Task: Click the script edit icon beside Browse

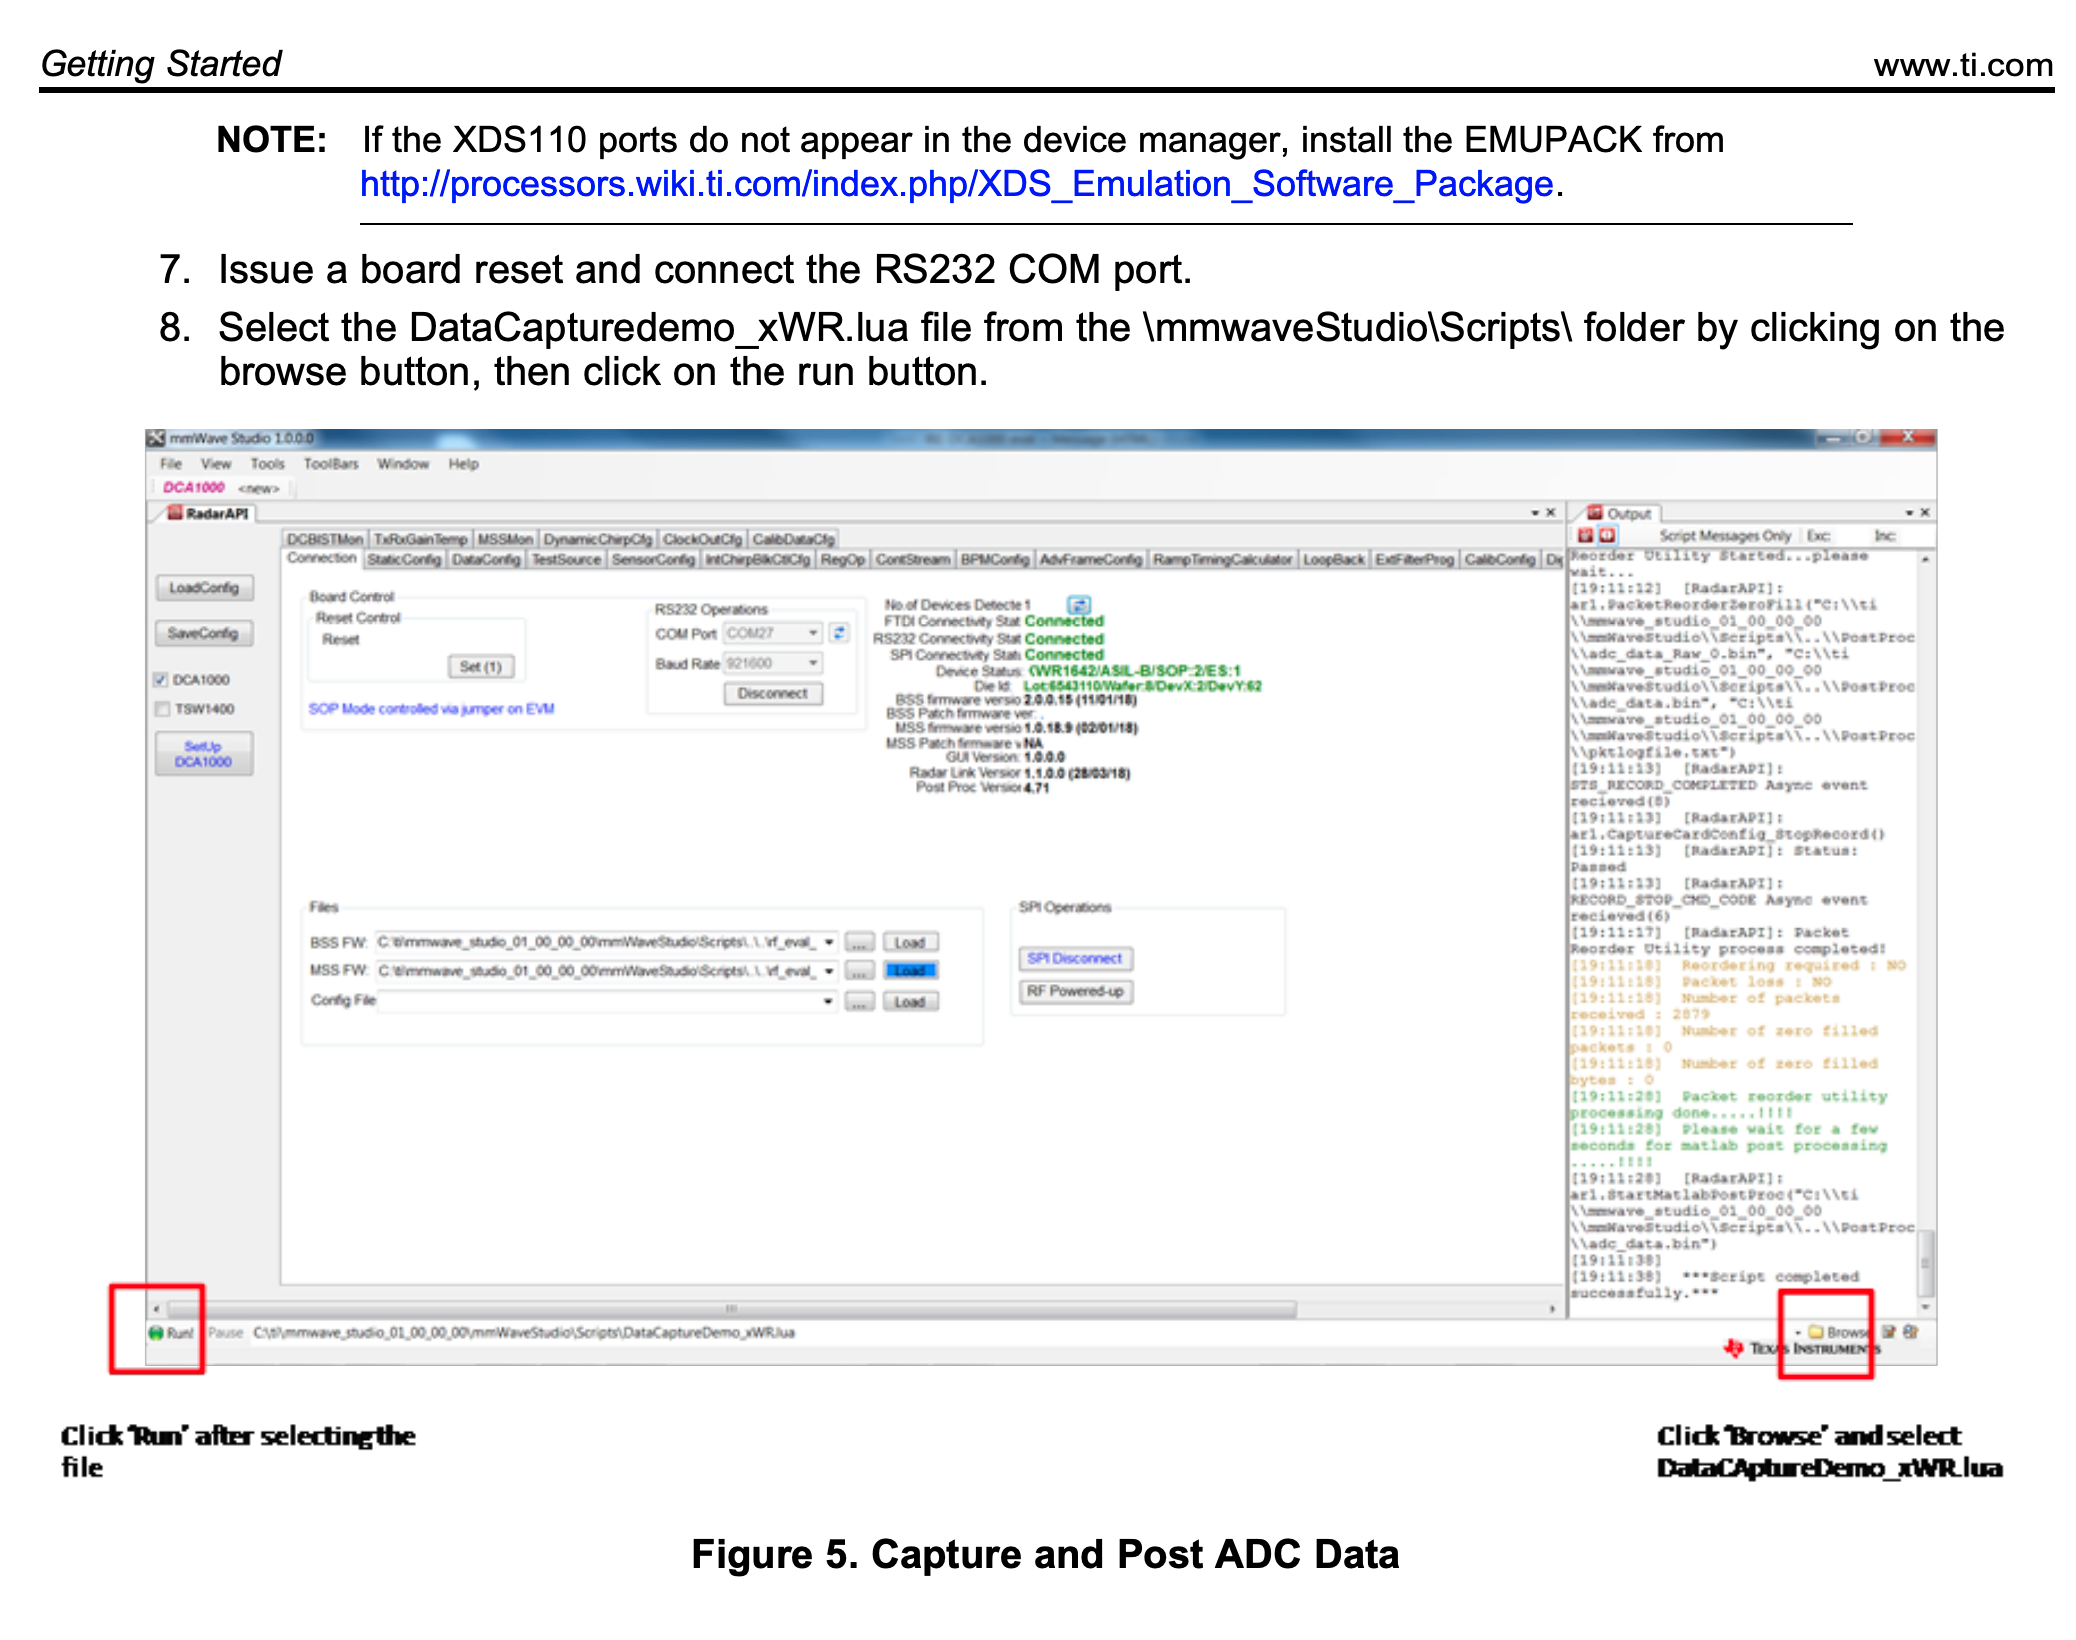Action: click(x=1889, y=1332)
